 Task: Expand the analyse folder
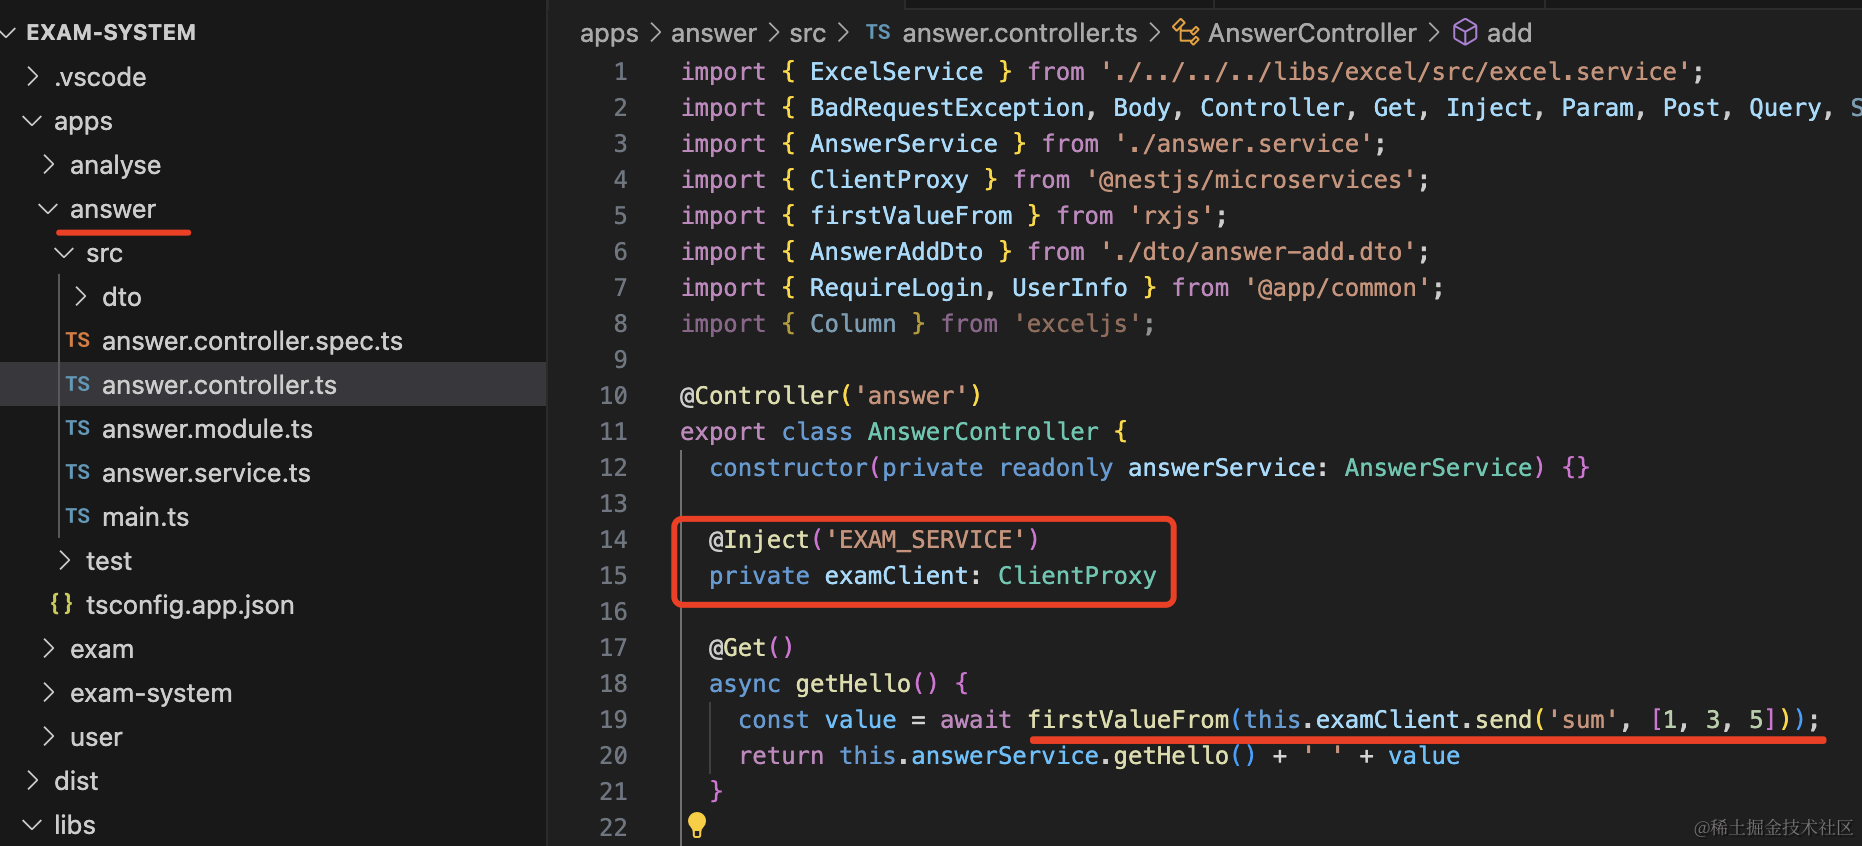click(48, 165)
